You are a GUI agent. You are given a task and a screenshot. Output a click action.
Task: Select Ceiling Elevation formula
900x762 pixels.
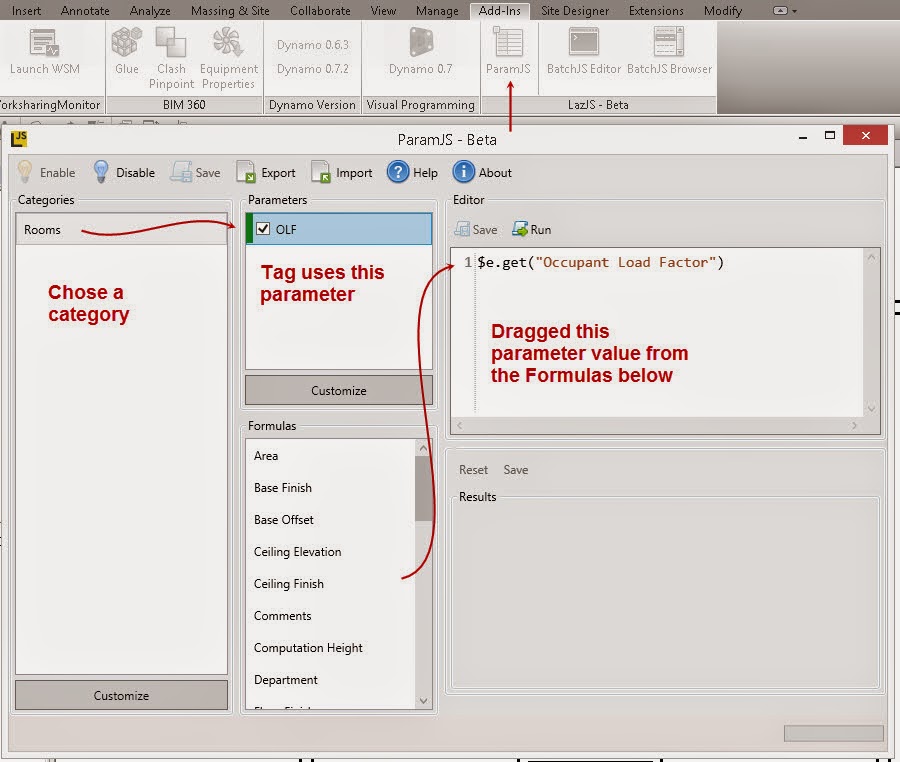[330, 552]
